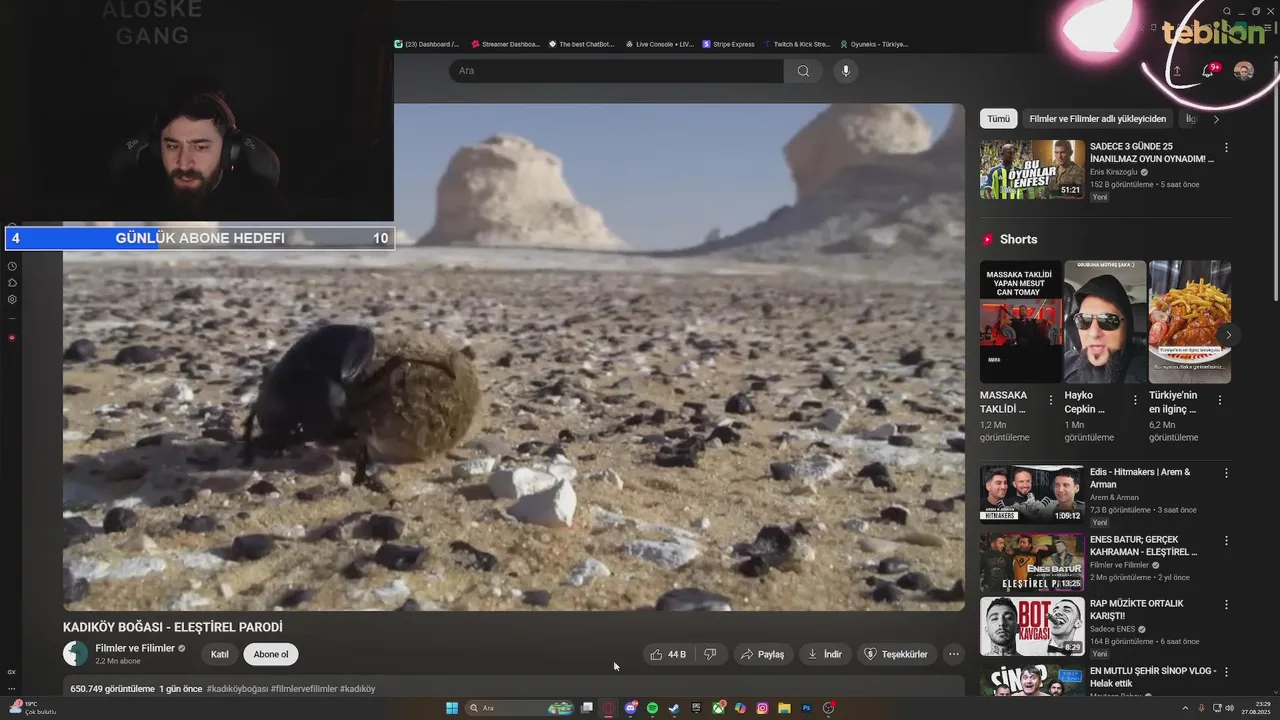Open history clock icon in browser sidebar
This screenshot has height=720, width=1280.
[12, 267]
